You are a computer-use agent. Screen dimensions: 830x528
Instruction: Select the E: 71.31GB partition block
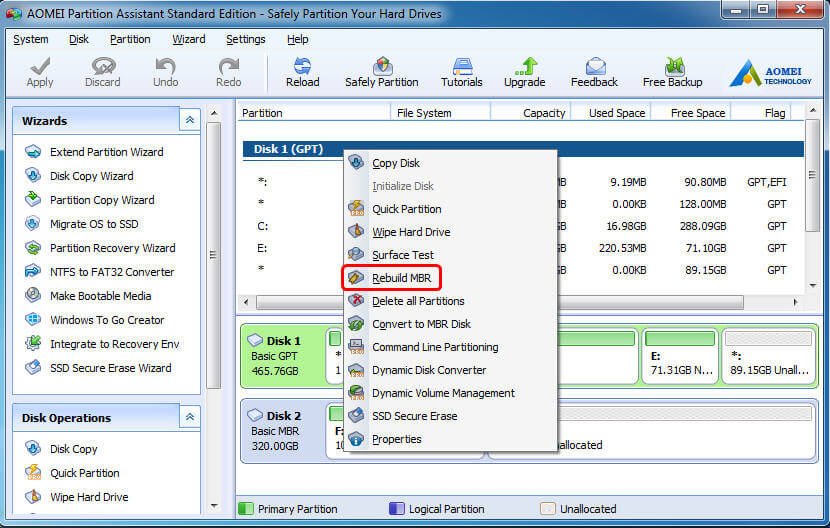[680, 355]
